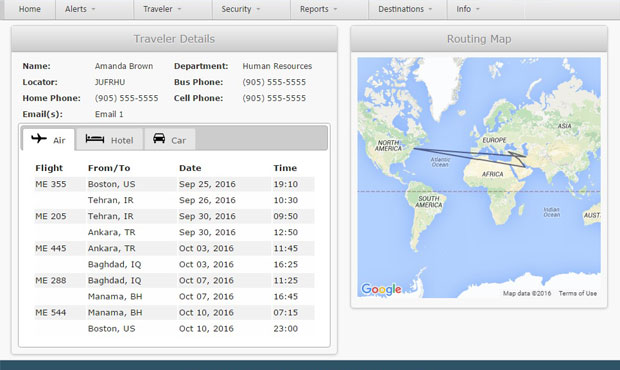Click the Sep 25, 2016 date cell
Image resolution: width=620 pixels, height=370 pixels.
(207, 184)
